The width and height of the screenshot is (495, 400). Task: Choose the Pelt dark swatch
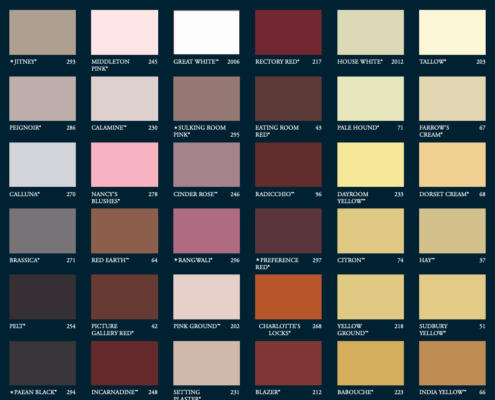[43, 297]
